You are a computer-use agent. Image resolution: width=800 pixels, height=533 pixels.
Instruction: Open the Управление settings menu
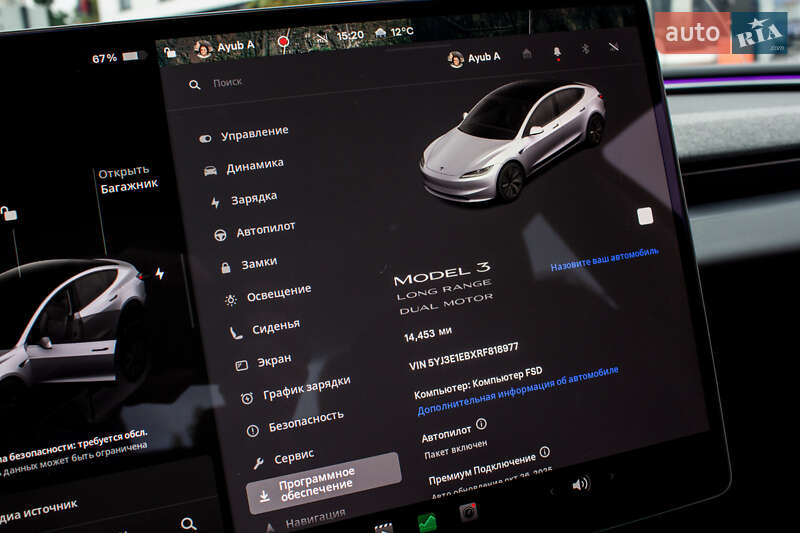254,132
